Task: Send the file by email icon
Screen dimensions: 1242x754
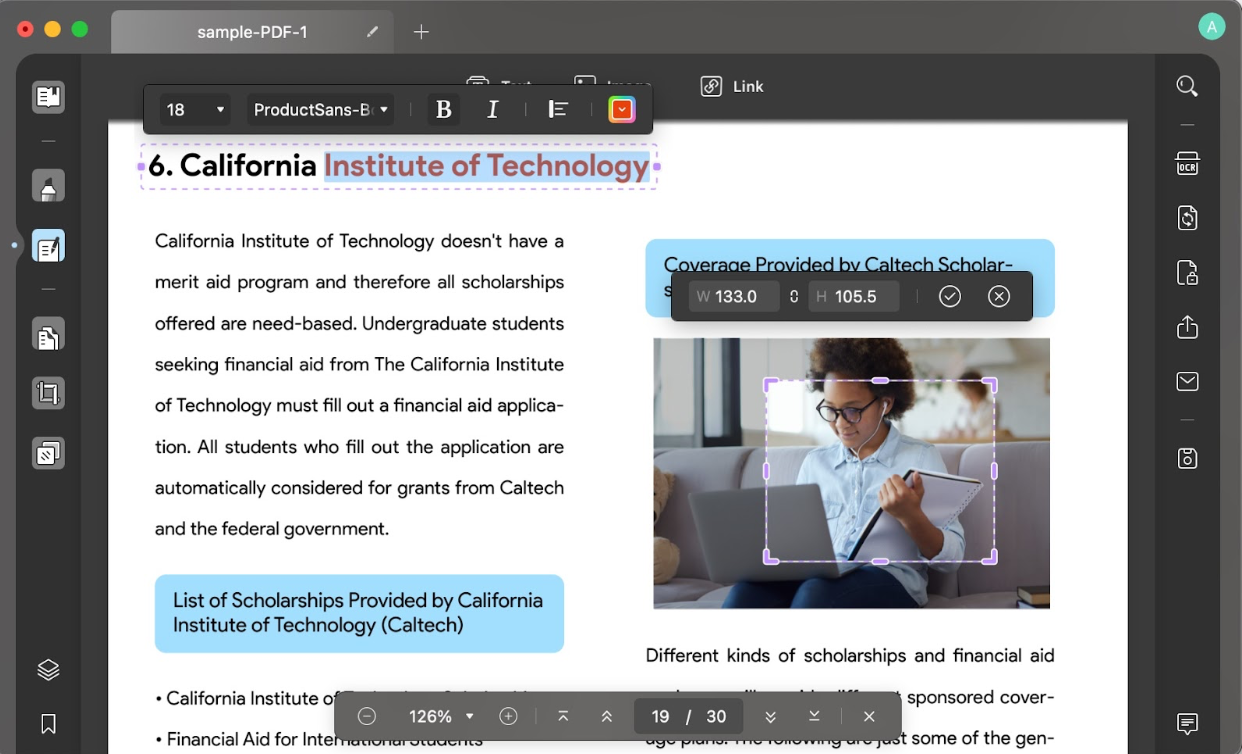Action: click(1187, 381)
